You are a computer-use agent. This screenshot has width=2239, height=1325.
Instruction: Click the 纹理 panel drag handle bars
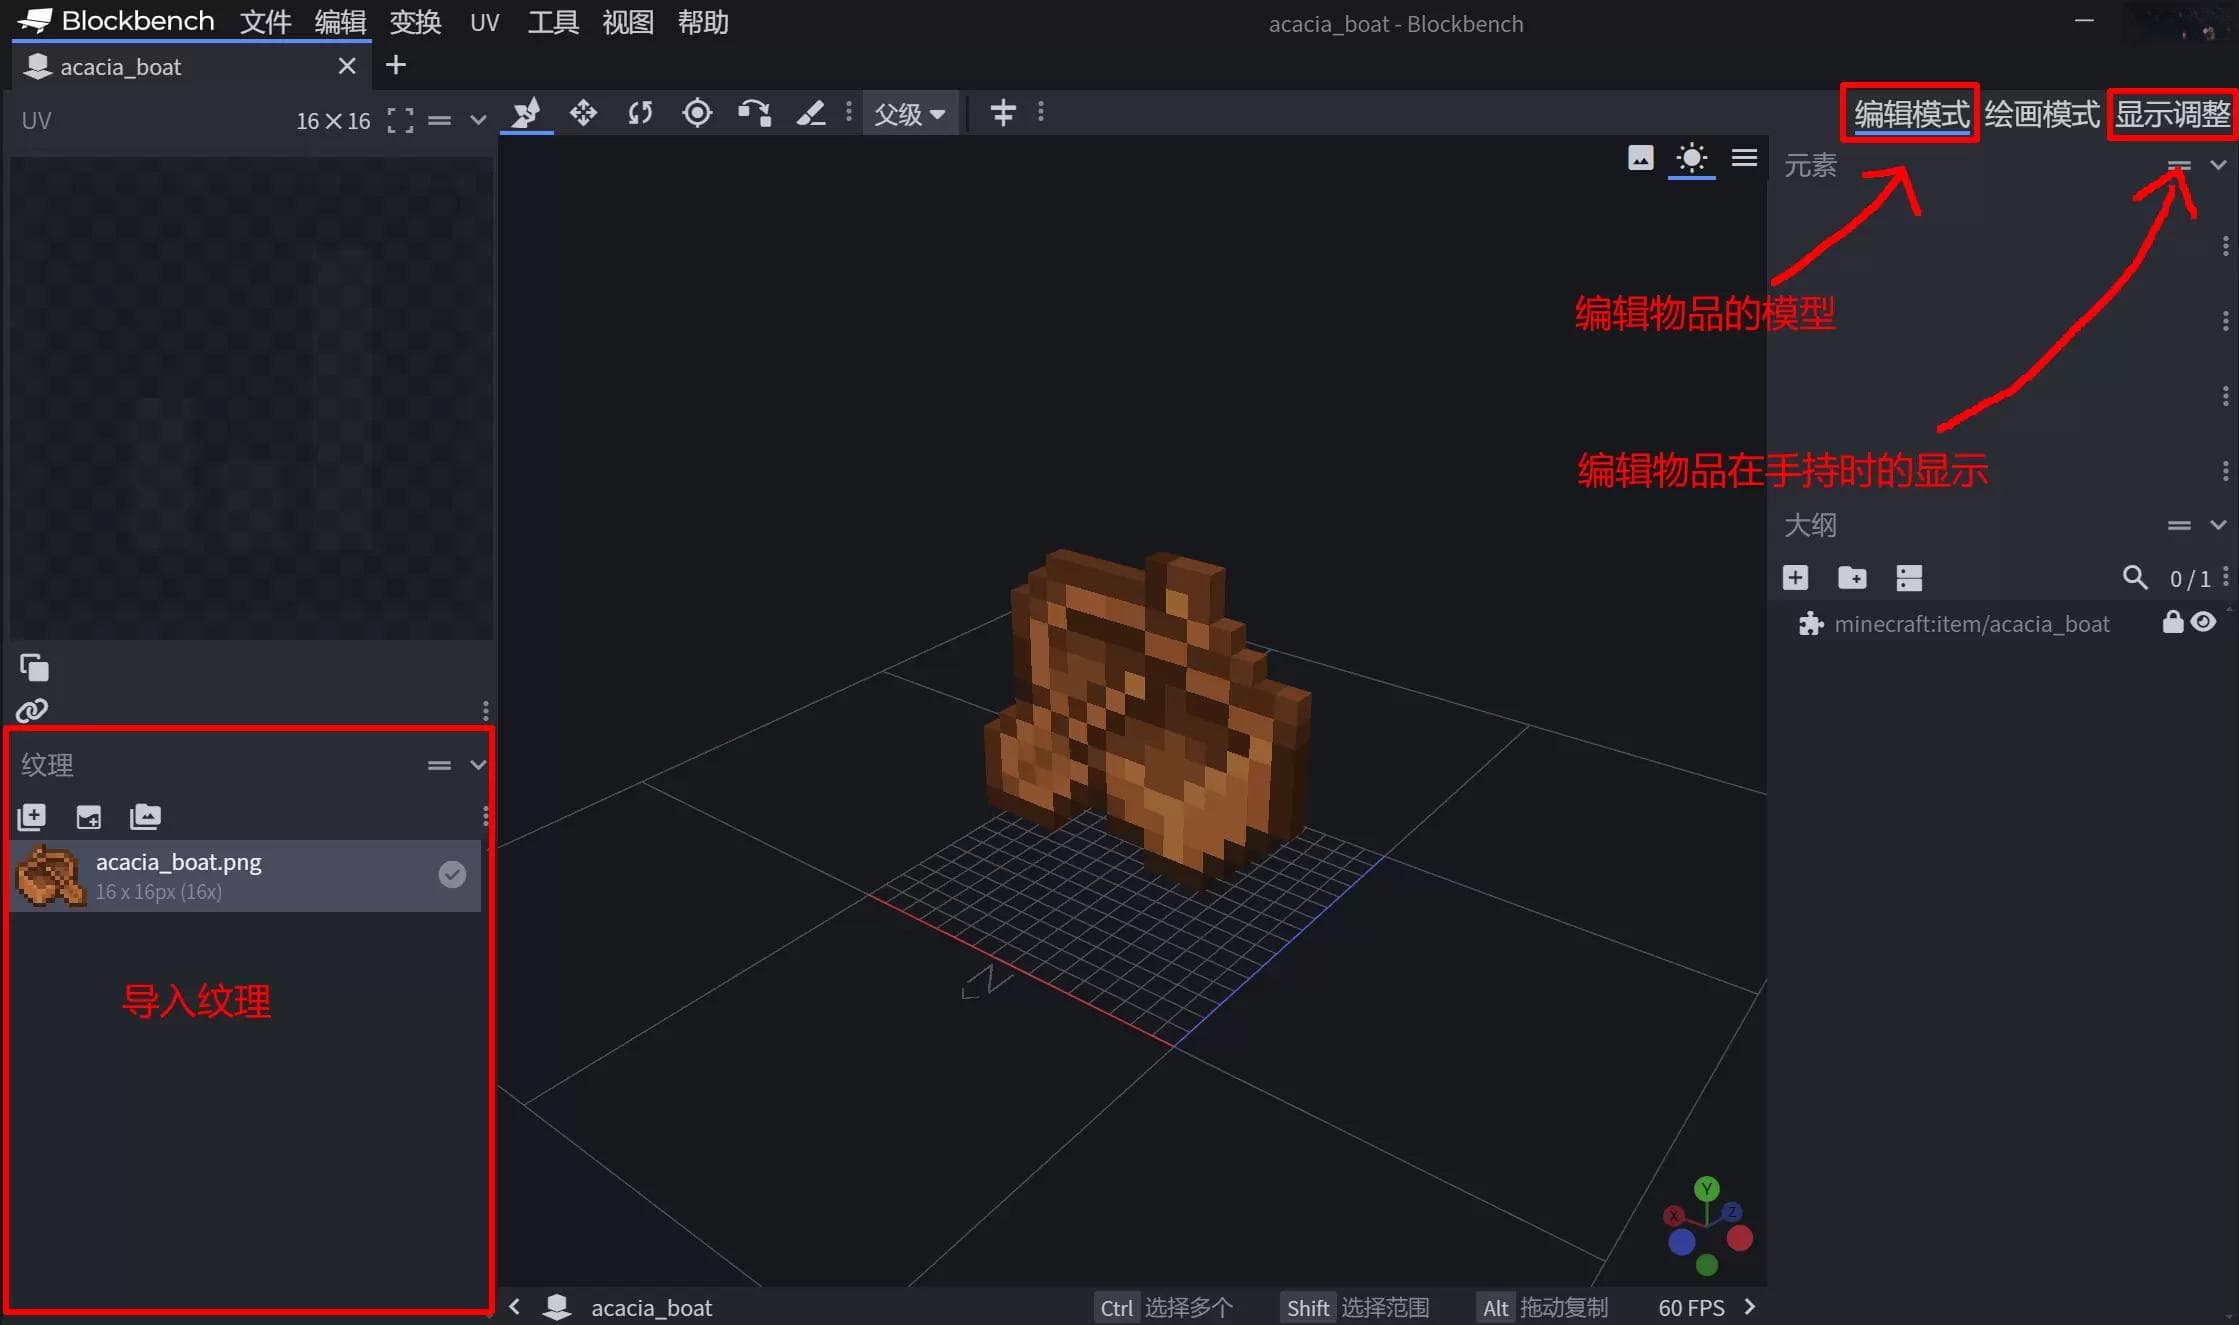tap(439, 765)
